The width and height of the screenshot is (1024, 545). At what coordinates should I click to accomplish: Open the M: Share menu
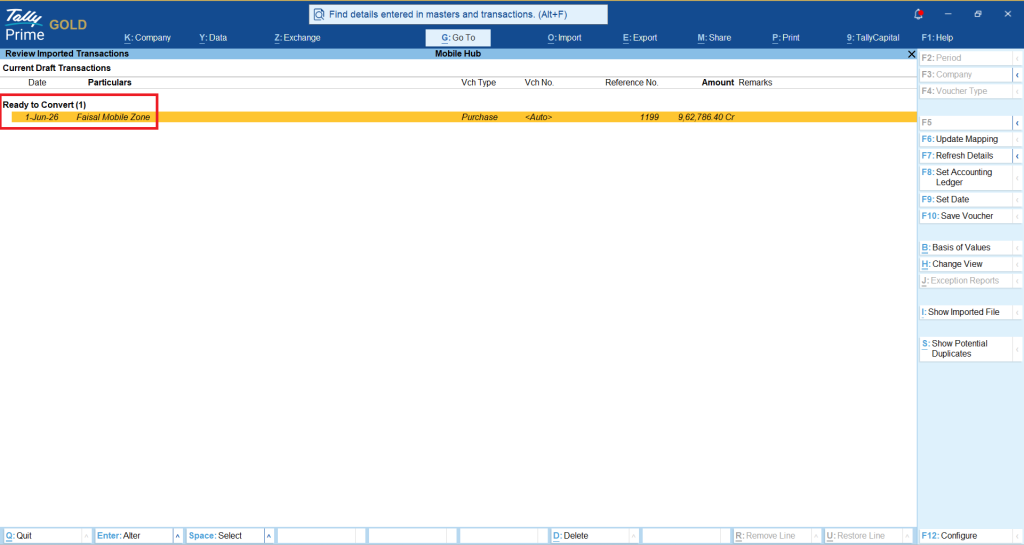(x=714, y=38)
